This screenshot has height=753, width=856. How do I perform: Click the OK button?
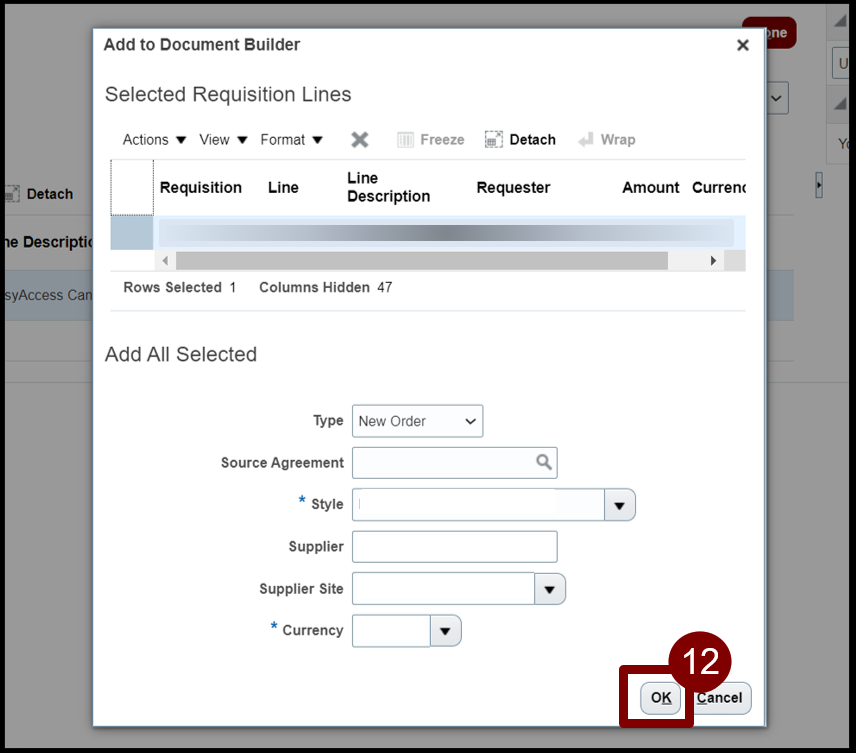[660, 698]
